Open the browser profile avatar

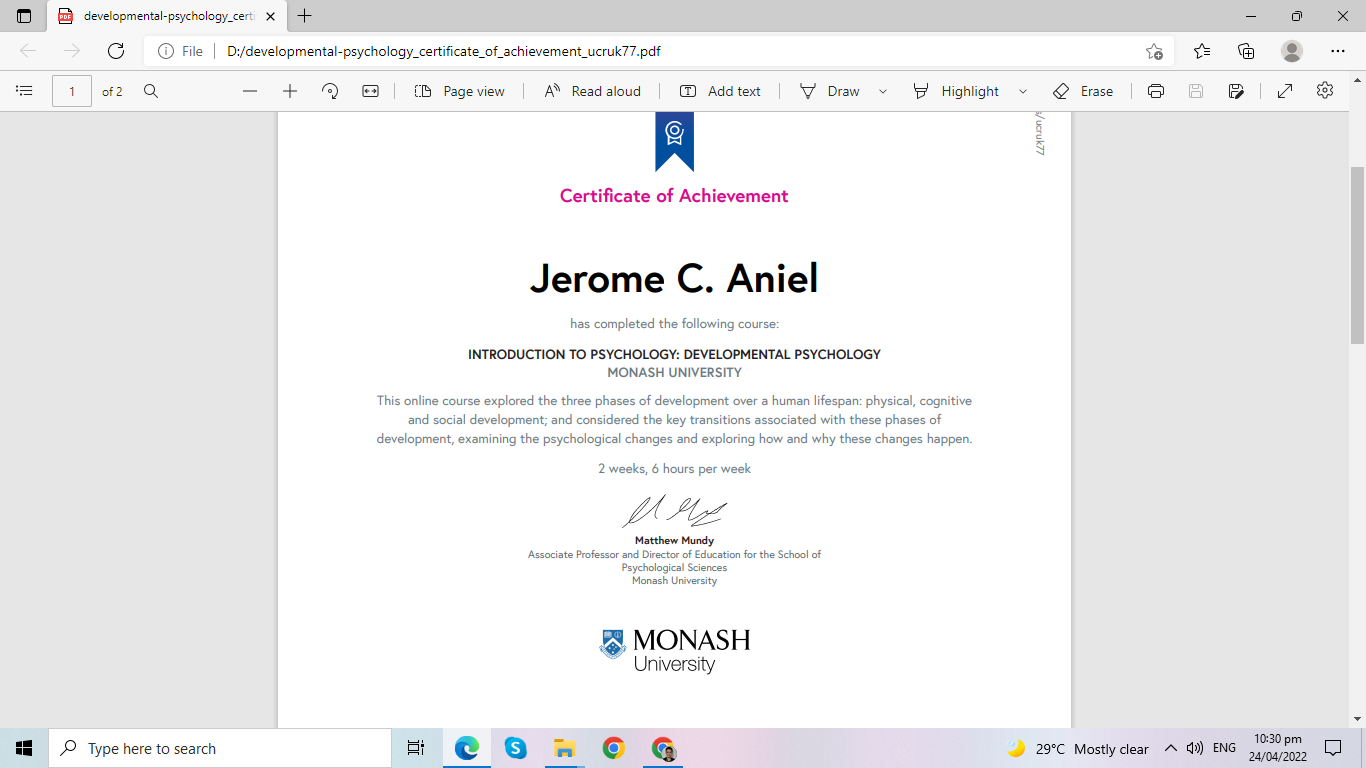coord(1292,51)
